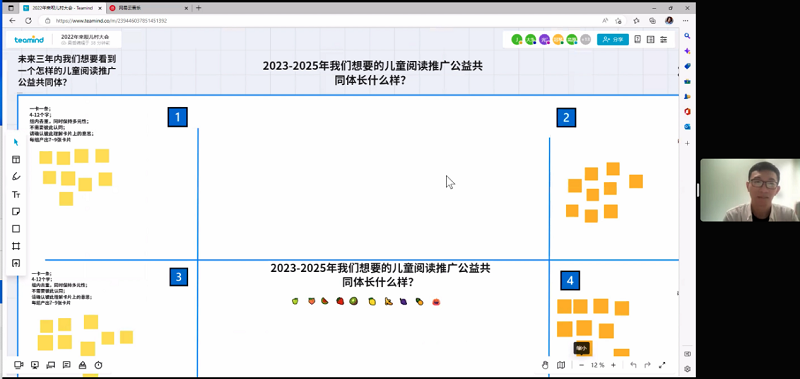Open the comments panel icon
Viewport: 800px width, 379px height.
66,365
